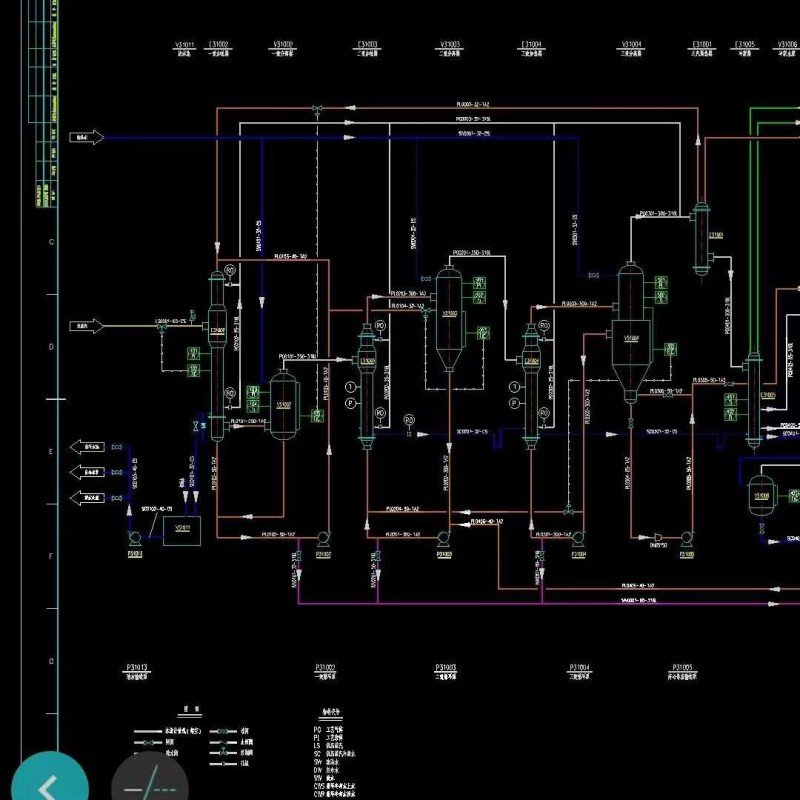Open the gray line-style tool button
The image size is (800, 800).
pos(150,785)
